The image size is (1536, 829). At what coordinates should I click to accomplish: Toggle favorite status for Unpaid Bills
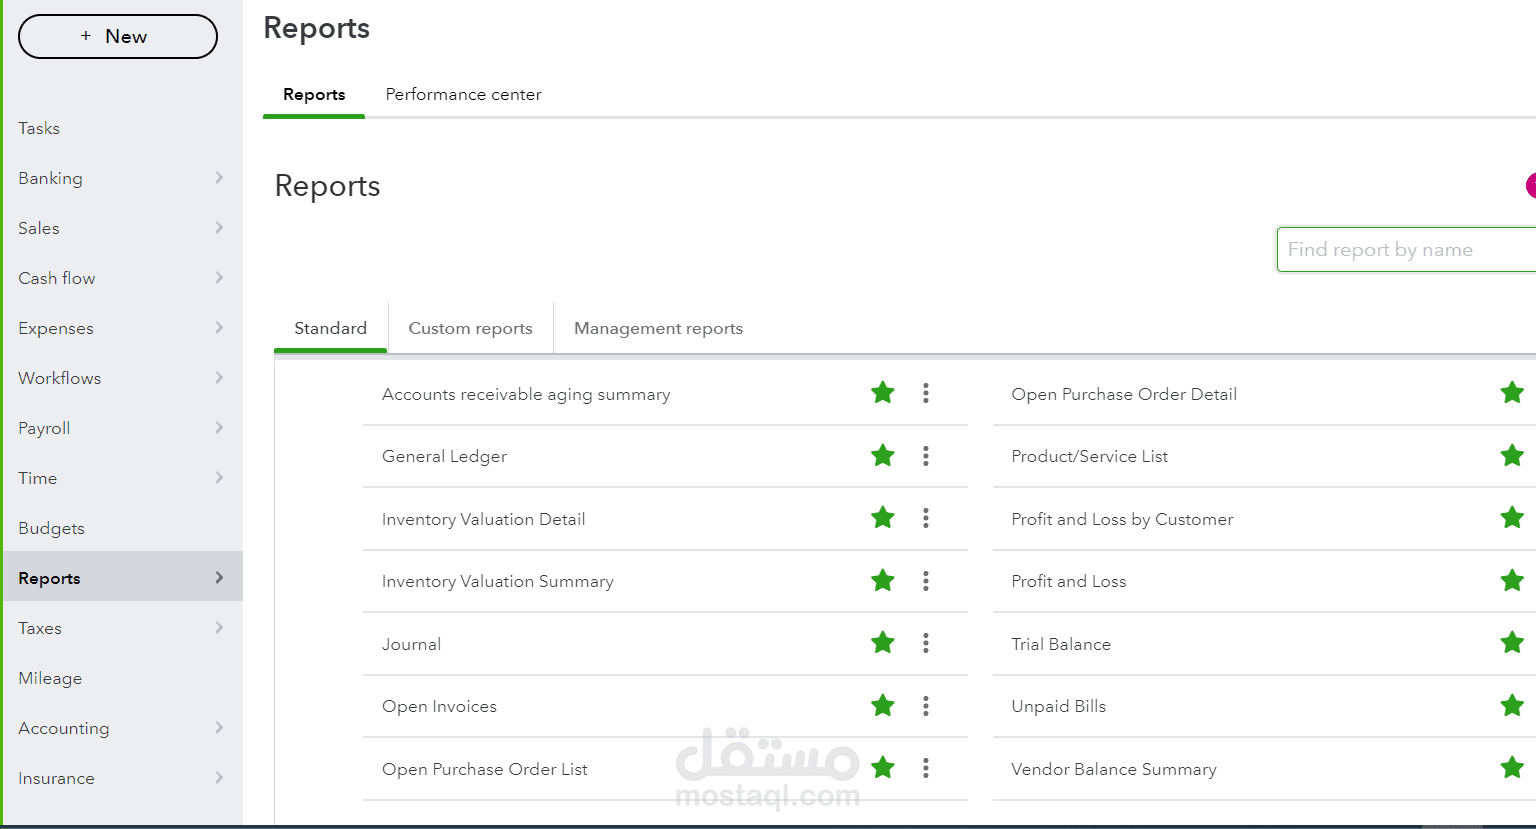click(1511, 705)
